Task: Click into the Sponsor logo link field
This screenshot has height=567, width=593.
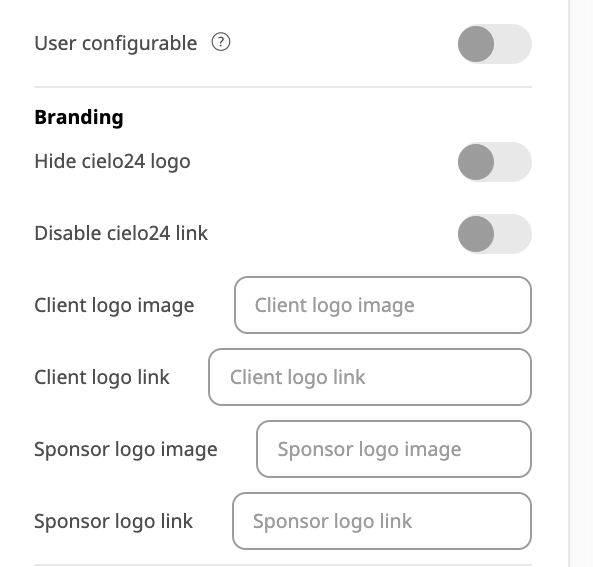Action: pyautogui.click(x=382, y=521)
